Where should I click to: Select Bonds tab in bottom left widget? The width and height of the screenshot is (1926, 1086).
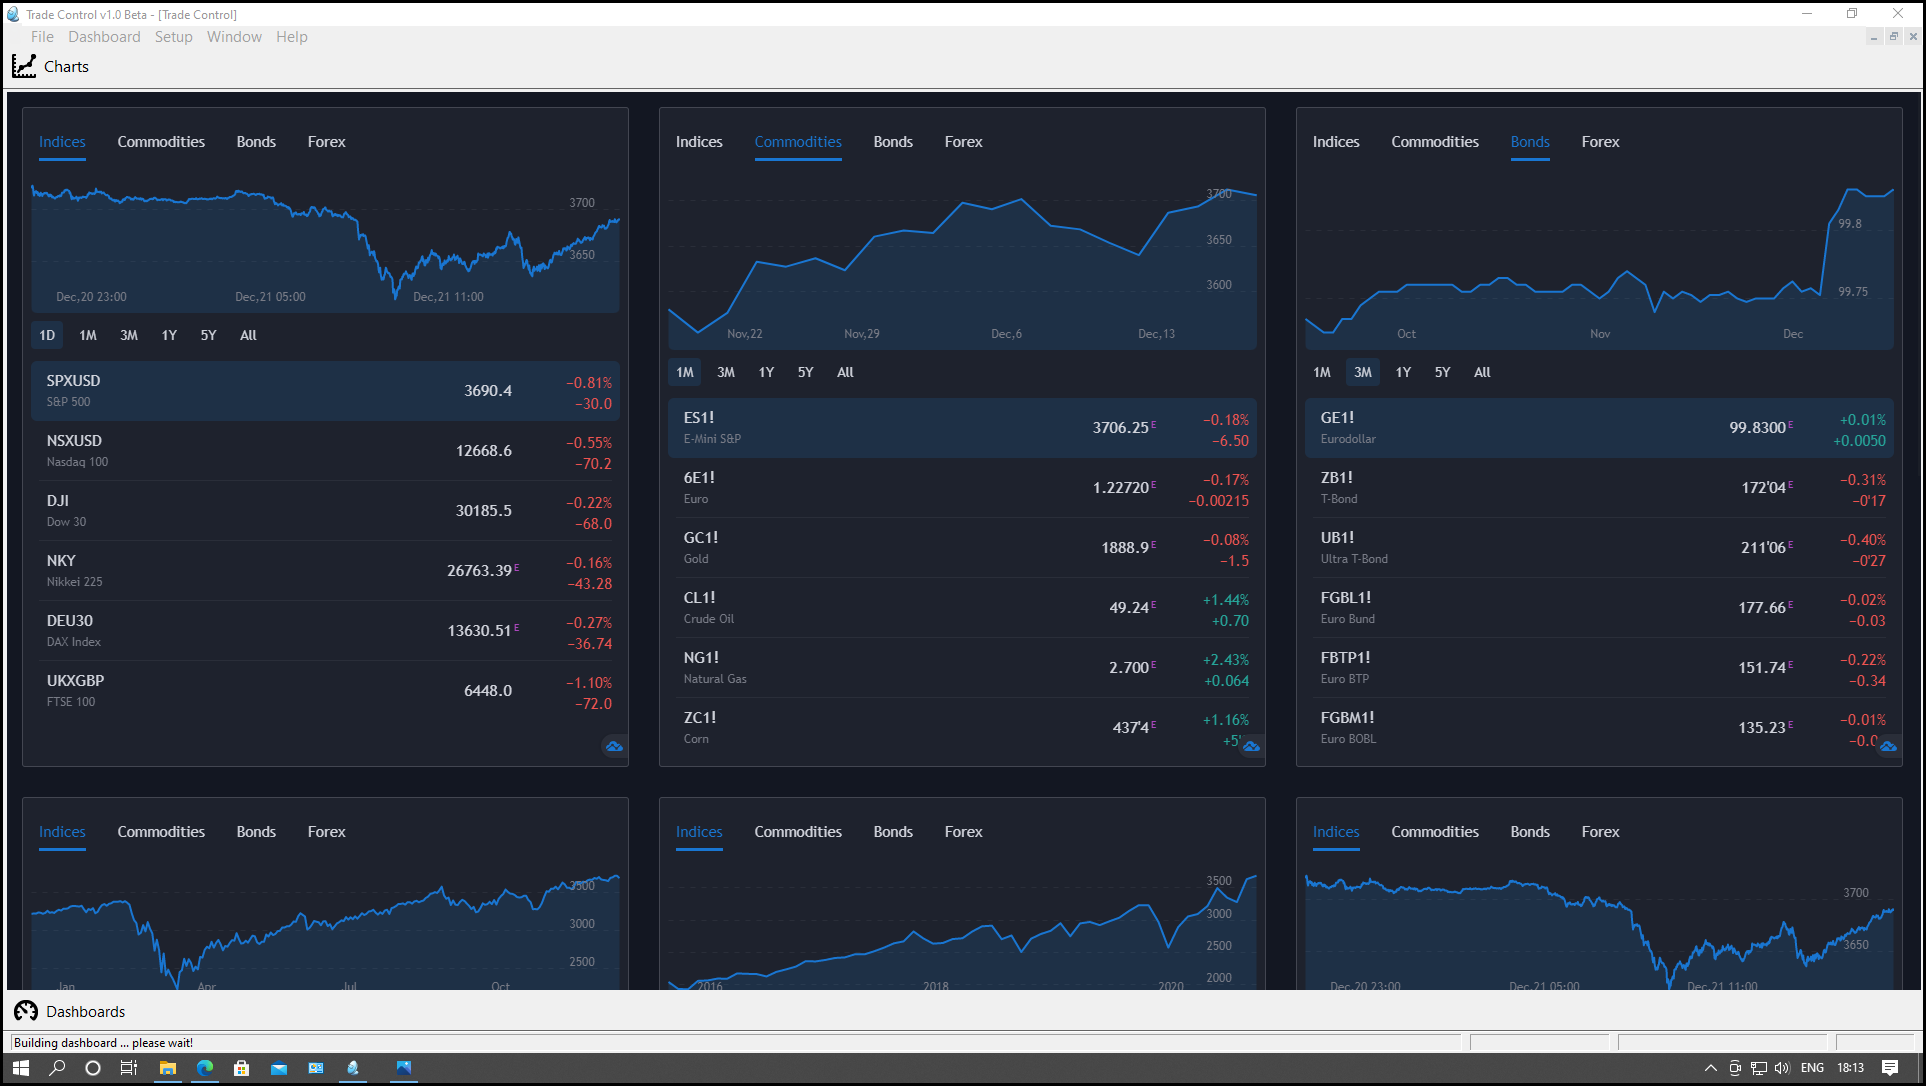(x=256, y=832)
